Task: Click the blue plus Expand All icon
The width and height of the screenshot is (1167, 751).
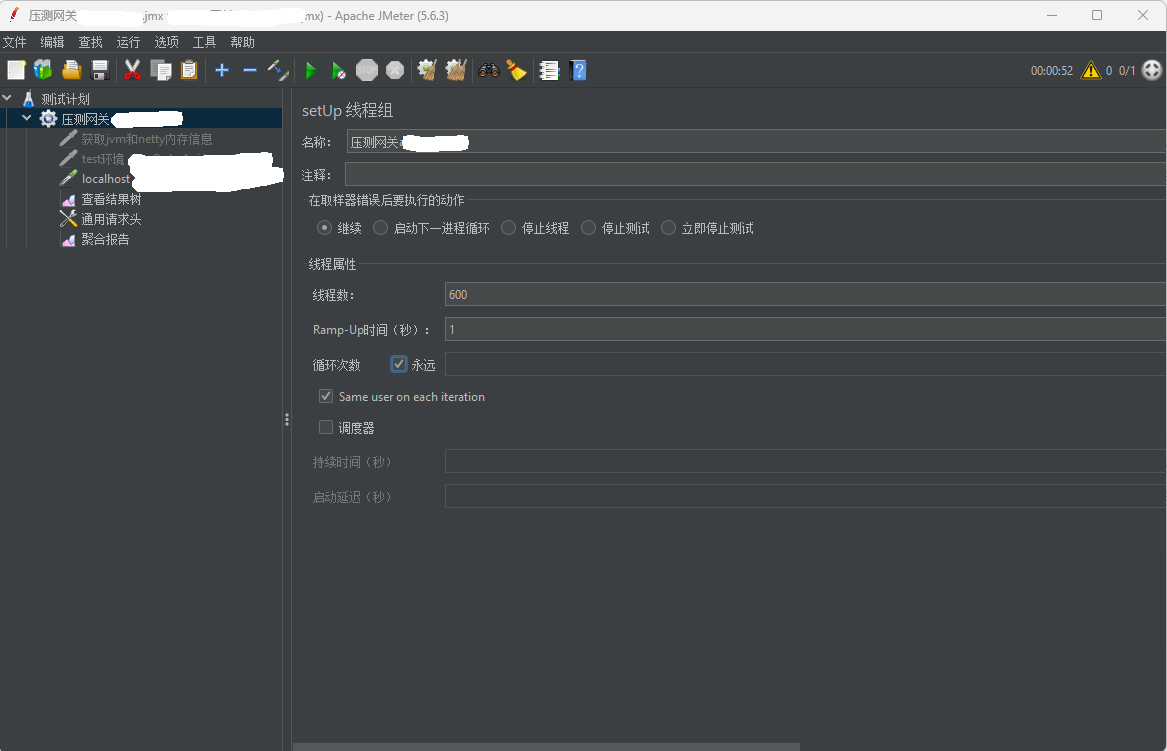Action: click(x=222, y=70)
